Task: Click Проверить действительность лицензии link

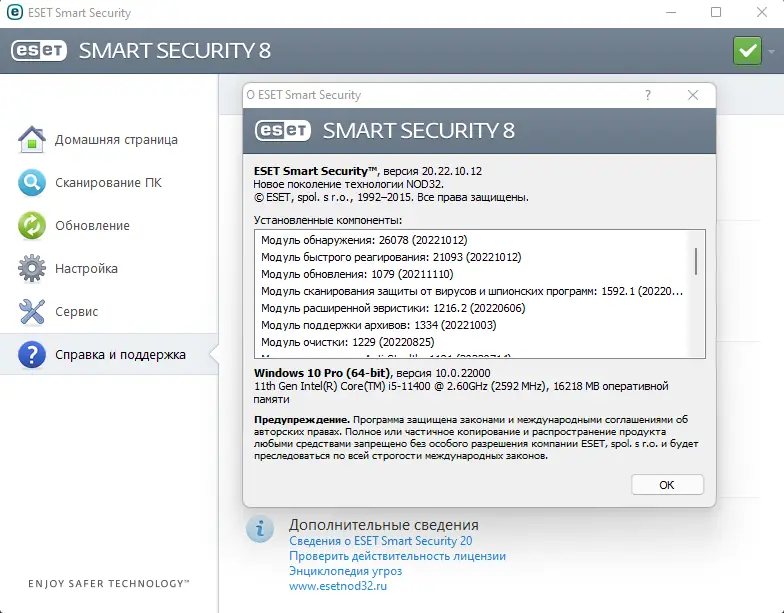Action: click(x=397, y=556)
